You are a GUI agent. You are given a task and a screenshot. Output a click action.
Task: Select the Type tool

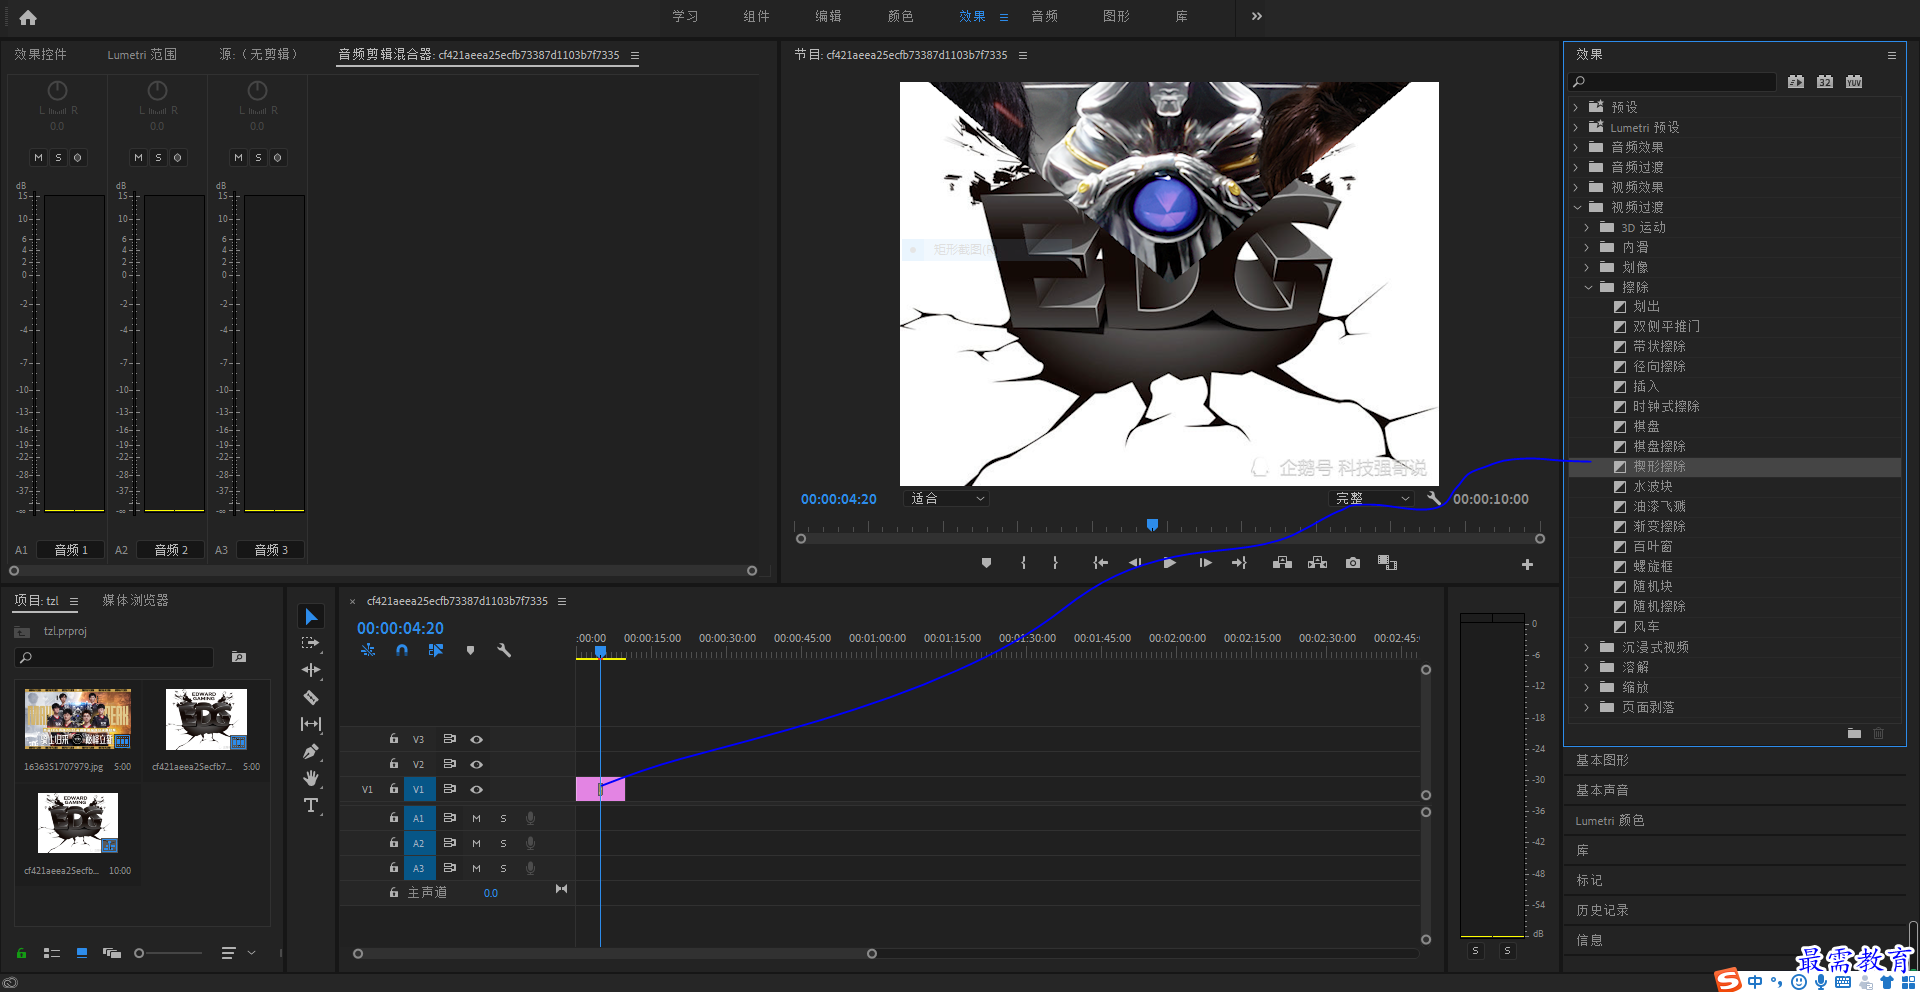click(x=311, y=805)
